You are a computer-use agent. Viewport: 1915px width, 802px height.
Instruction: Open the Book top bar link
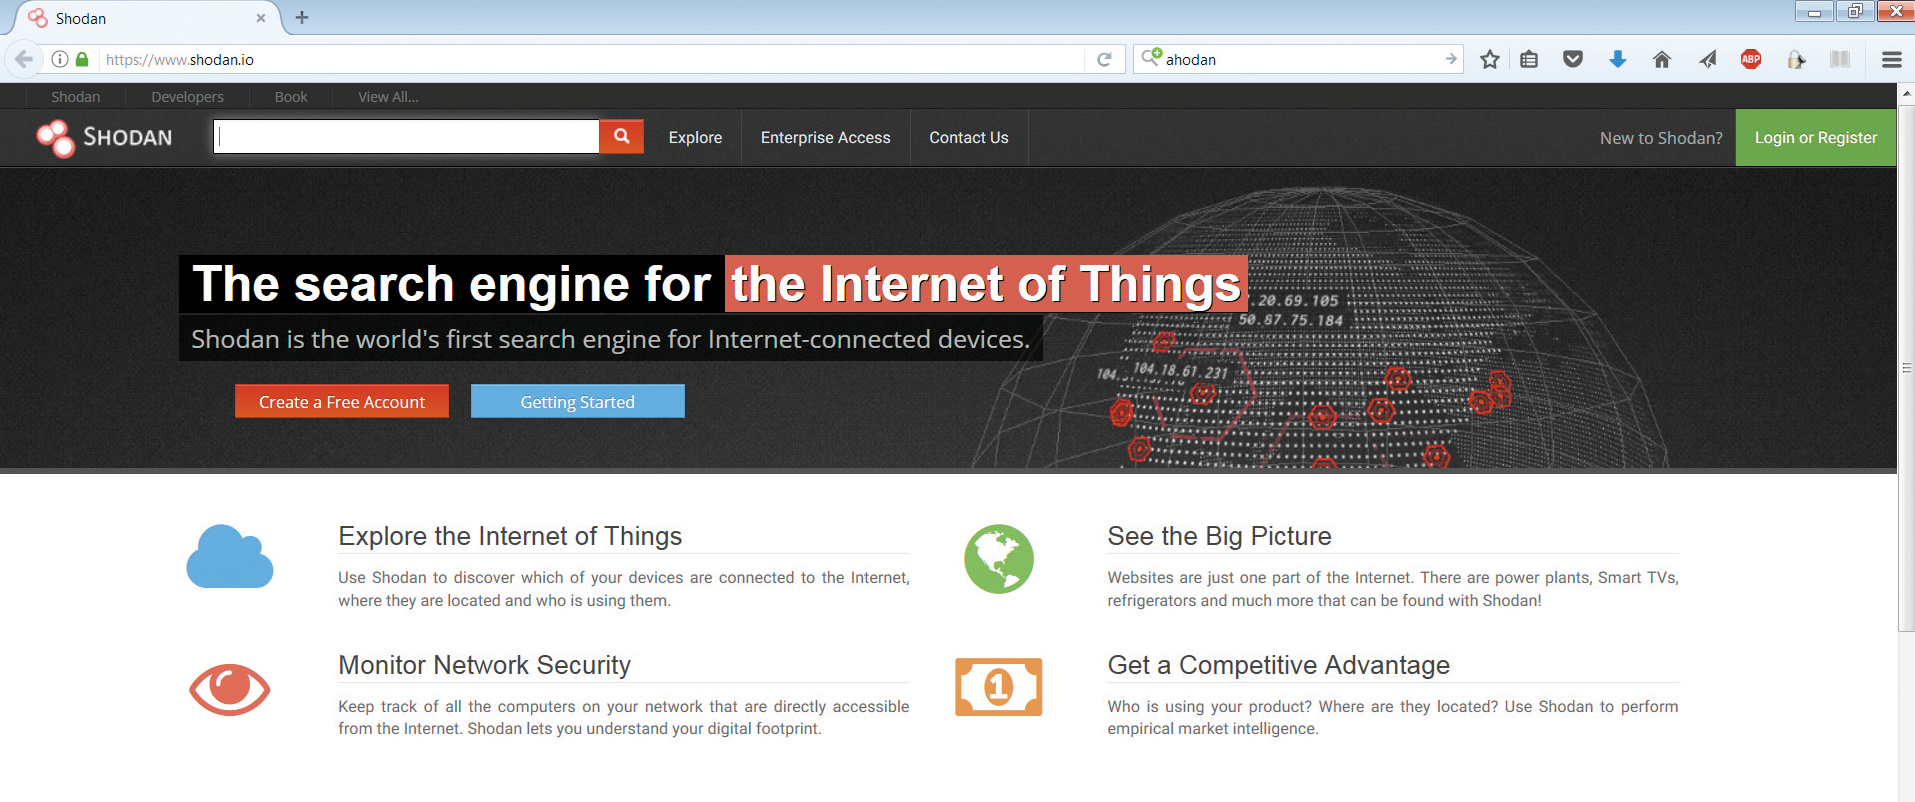pos(291,97)
